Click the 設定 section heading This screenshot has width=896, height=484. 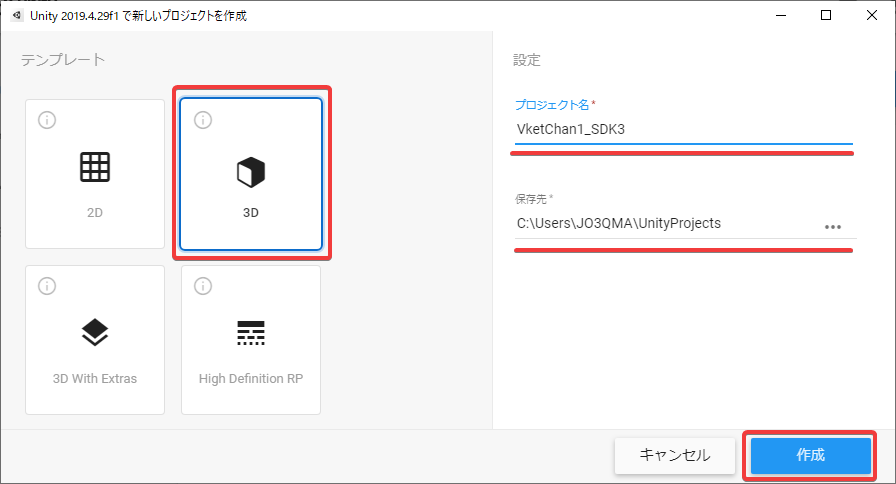(x=526, y=59)
